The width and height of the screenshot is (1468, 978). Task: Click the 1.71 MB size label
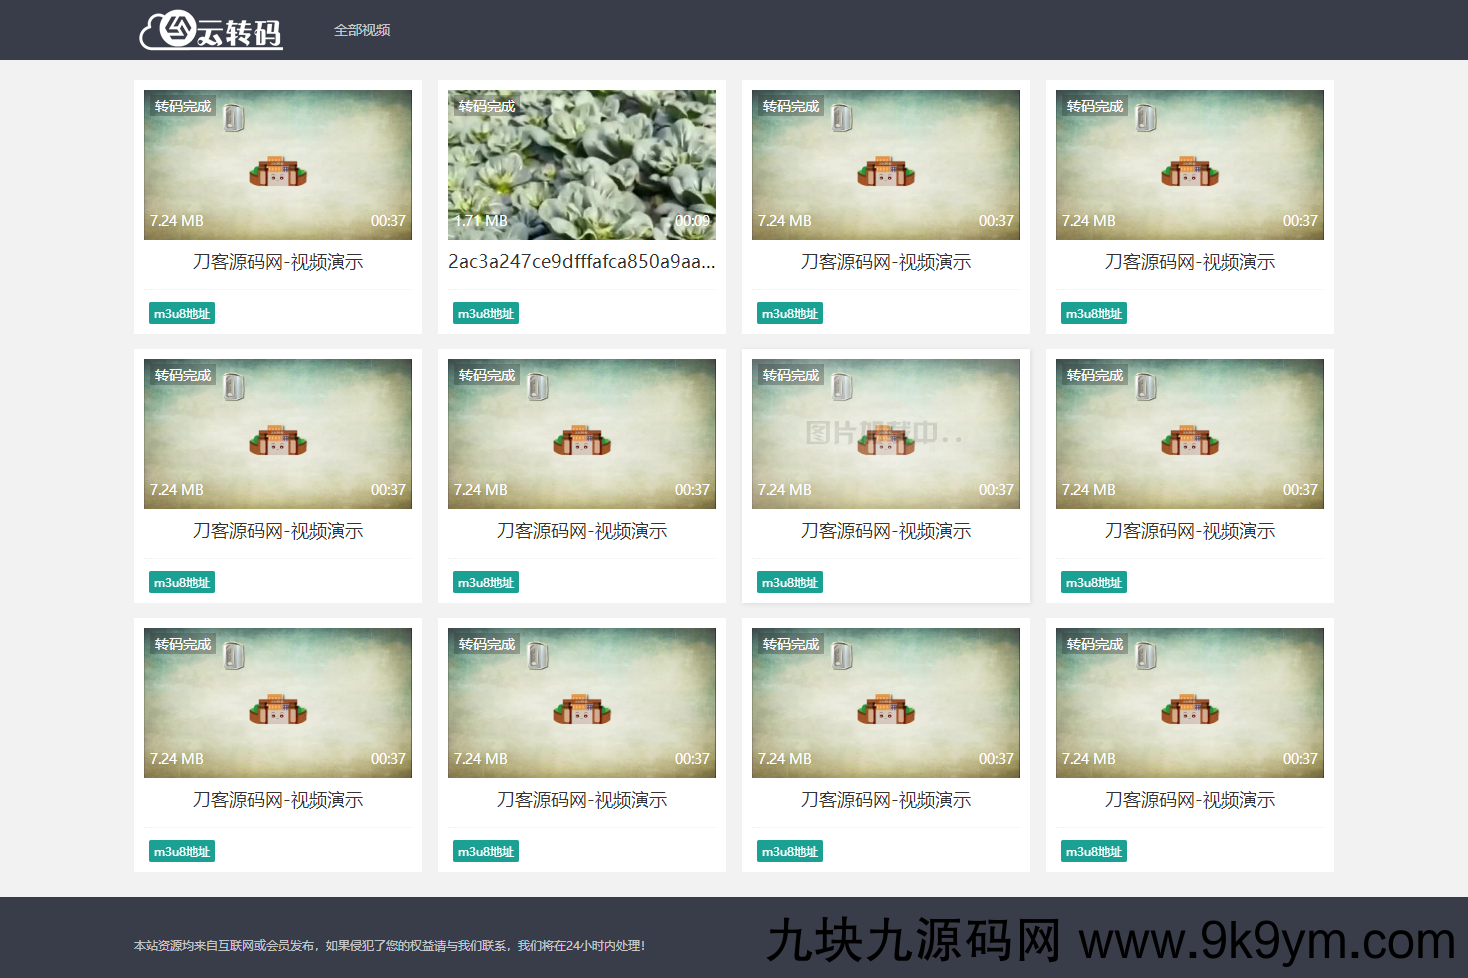tap(481, 221)
